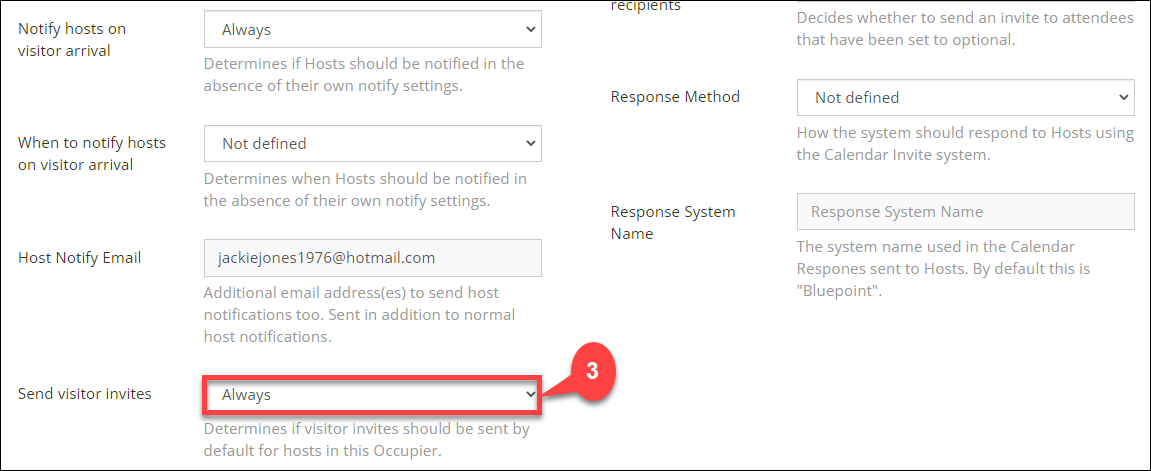Click the description about optional attendees invite

965,29
